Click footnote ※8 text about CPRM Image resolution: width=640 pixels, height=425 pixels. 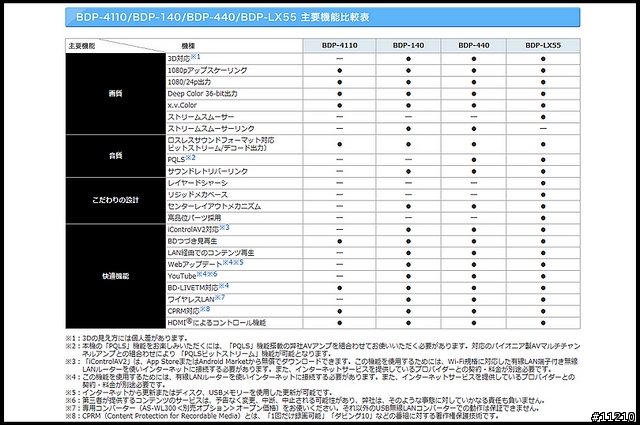click(282, 416)
